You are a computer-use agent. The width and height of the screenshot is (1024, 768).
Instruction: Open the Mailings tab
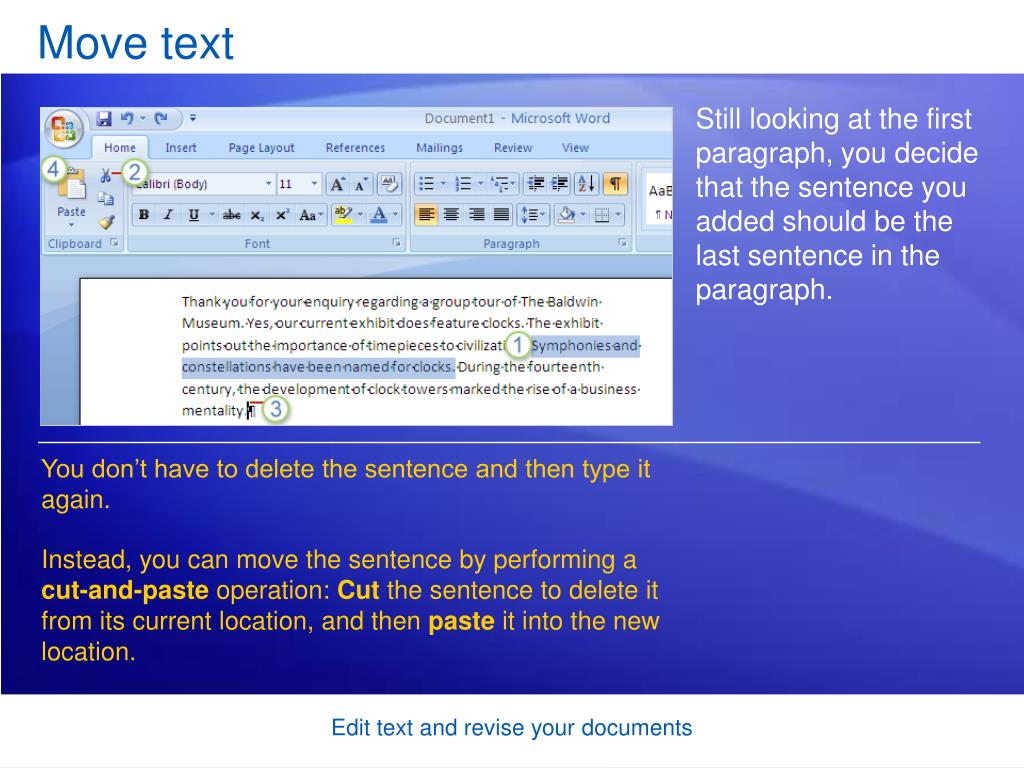coord(439,148)
